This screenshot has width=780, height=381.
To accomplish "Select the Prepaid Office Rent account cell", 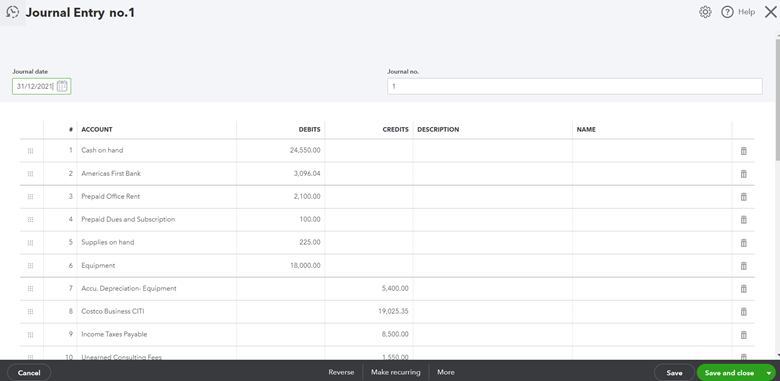I will coord(157,196).
